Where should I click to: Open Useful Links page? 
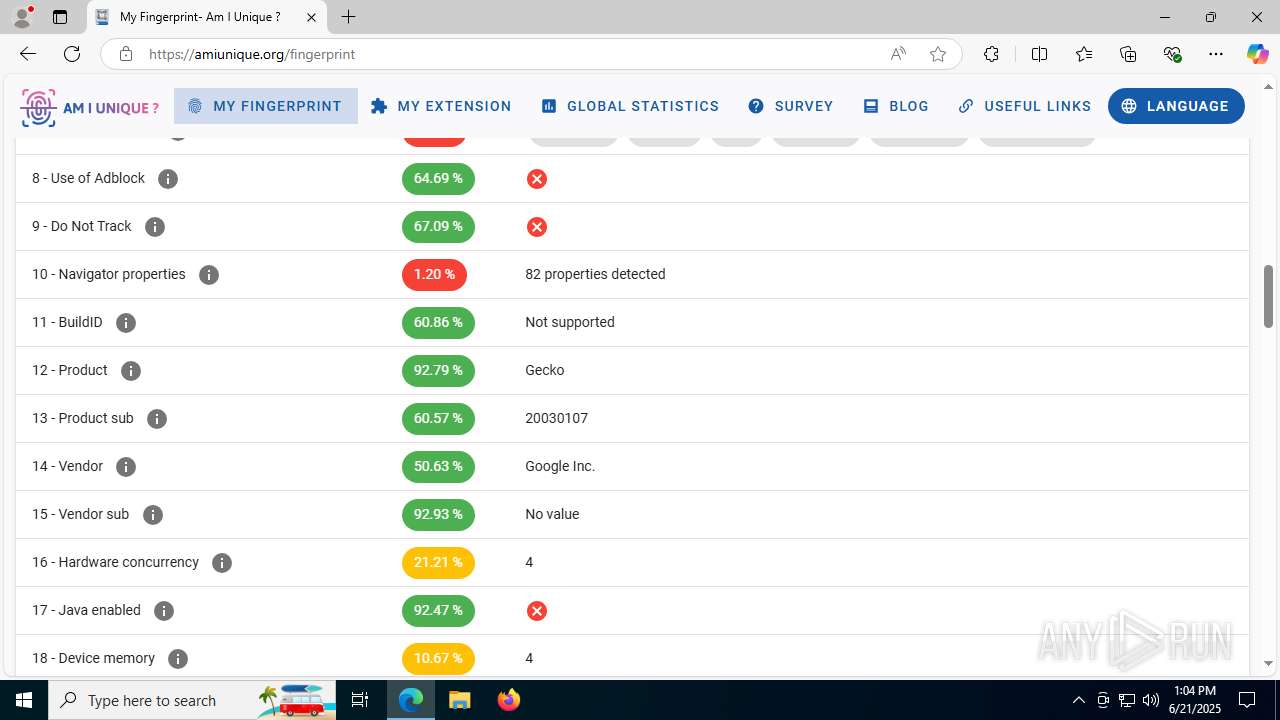point(1024,106)
